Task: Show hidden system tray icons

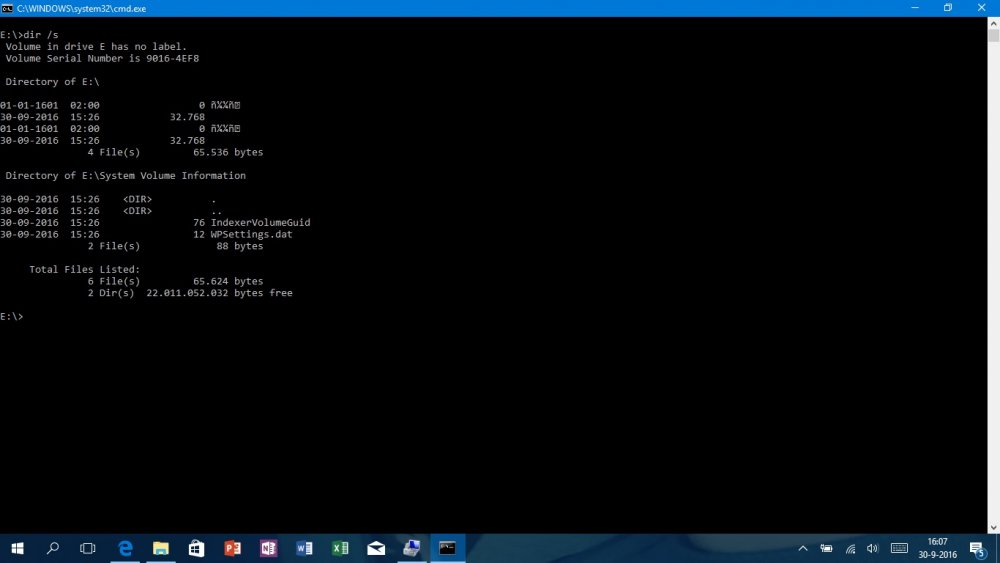Action: [x=803, y=548]
